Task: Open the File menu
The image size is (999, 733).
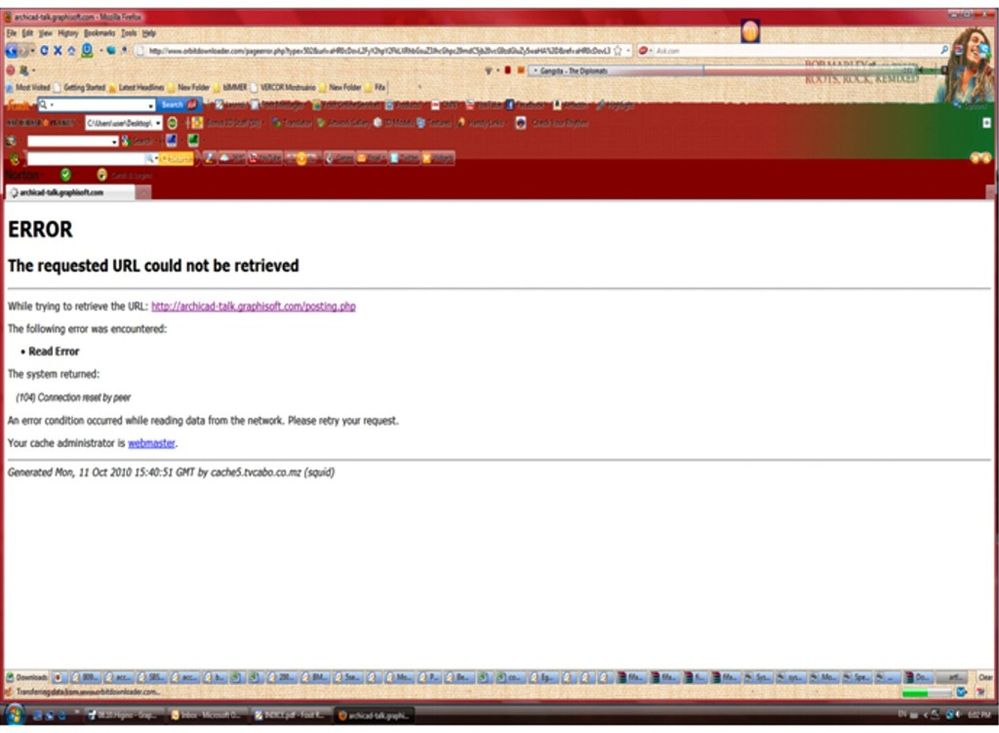Action: click(x=11, y=33)
